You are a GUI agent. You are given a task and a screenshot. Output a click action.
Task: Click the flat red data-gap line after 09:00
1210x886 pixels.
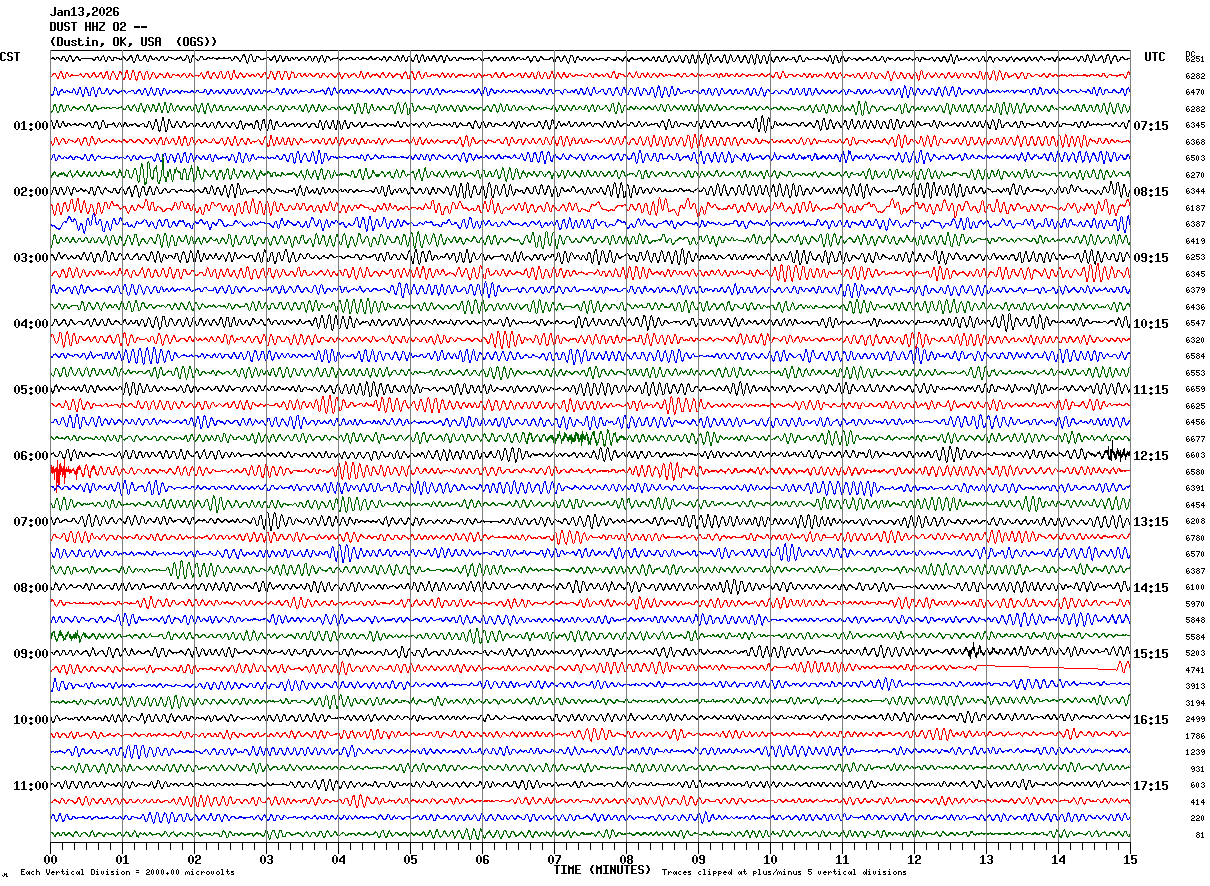[1046, 667]
